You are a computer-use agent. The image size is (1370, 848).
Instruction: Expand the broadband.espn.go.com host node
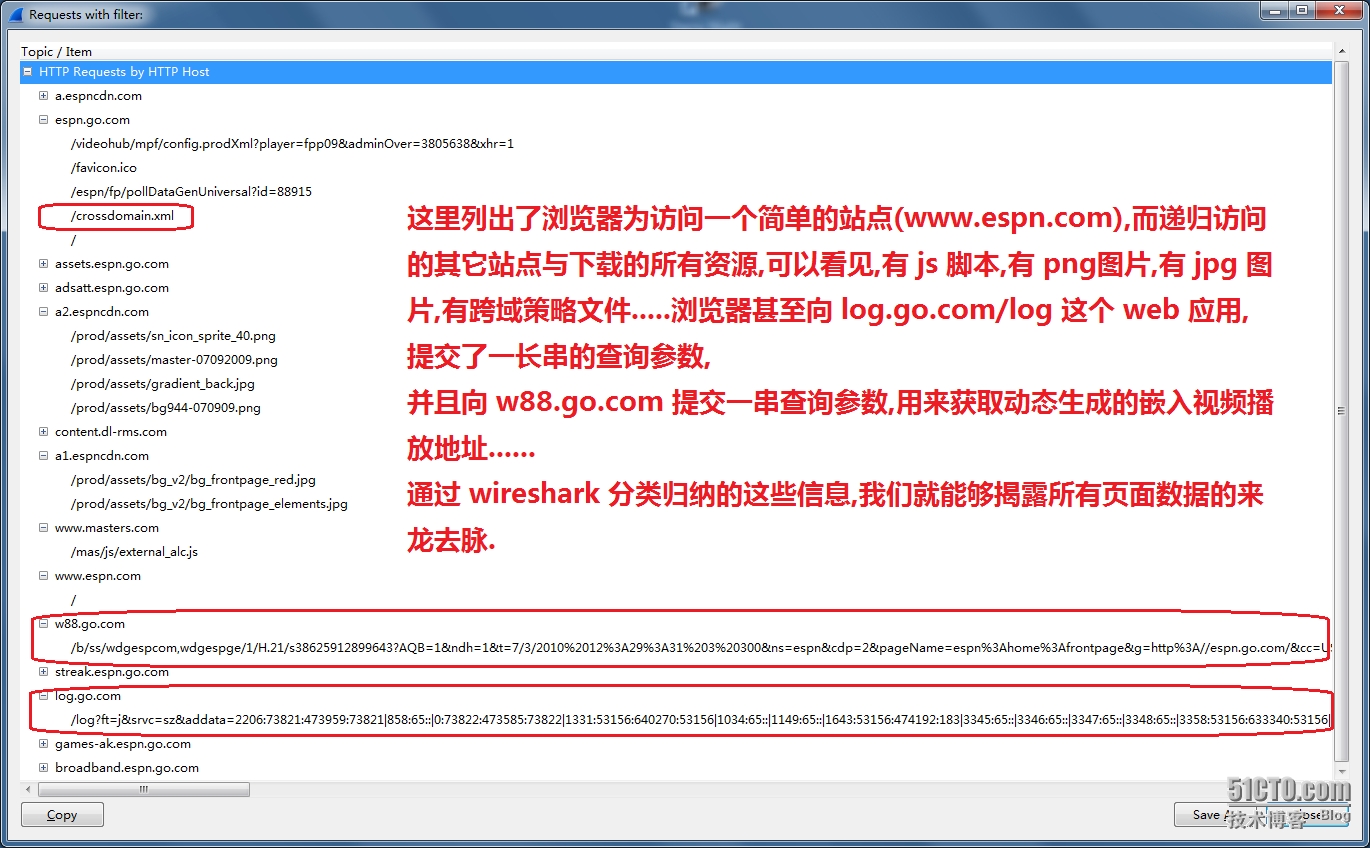pos(44,768)
